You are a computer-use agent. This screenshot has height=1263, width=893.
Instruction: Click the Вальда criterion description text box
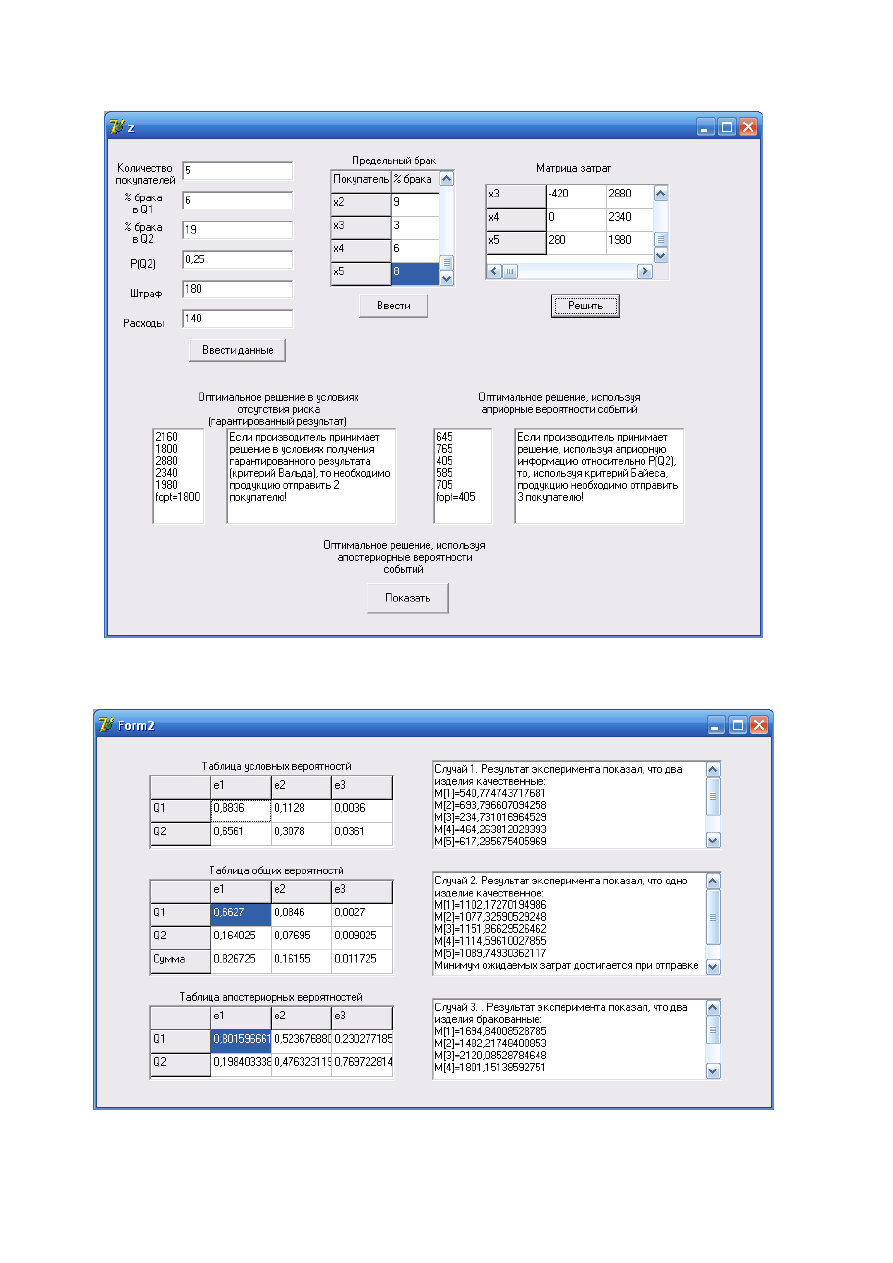311,476
